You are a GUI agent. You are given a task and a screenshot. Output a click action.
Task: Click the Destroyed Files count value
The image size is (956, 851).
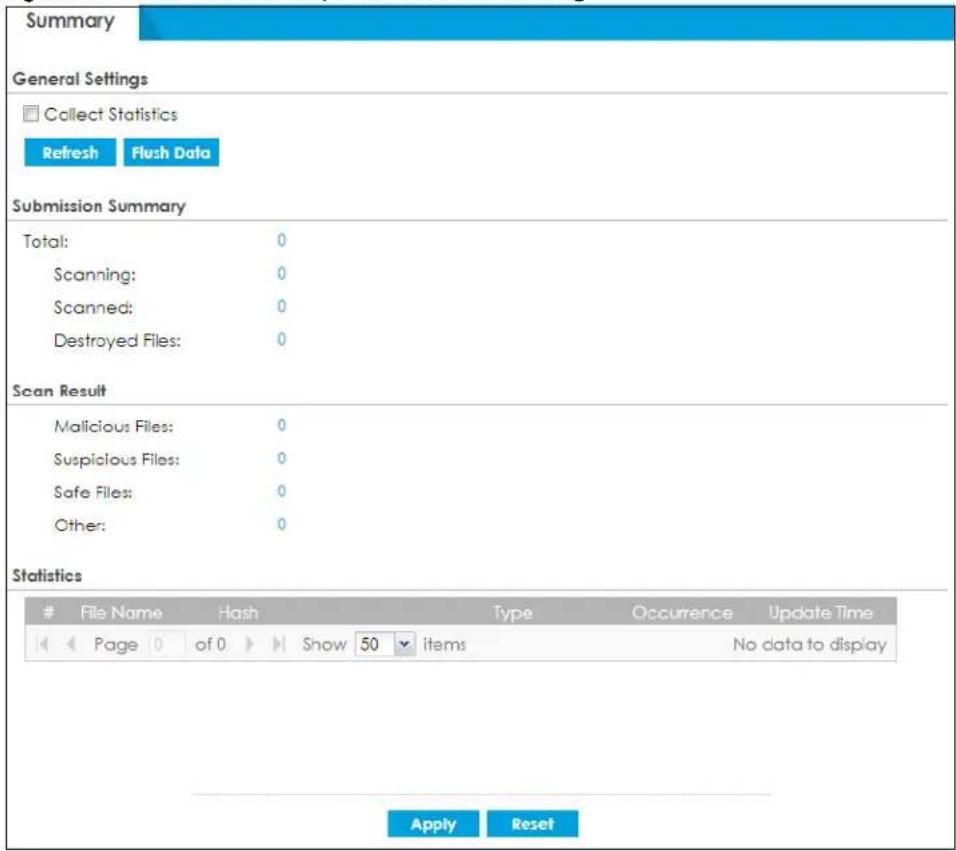coord(281,339)
